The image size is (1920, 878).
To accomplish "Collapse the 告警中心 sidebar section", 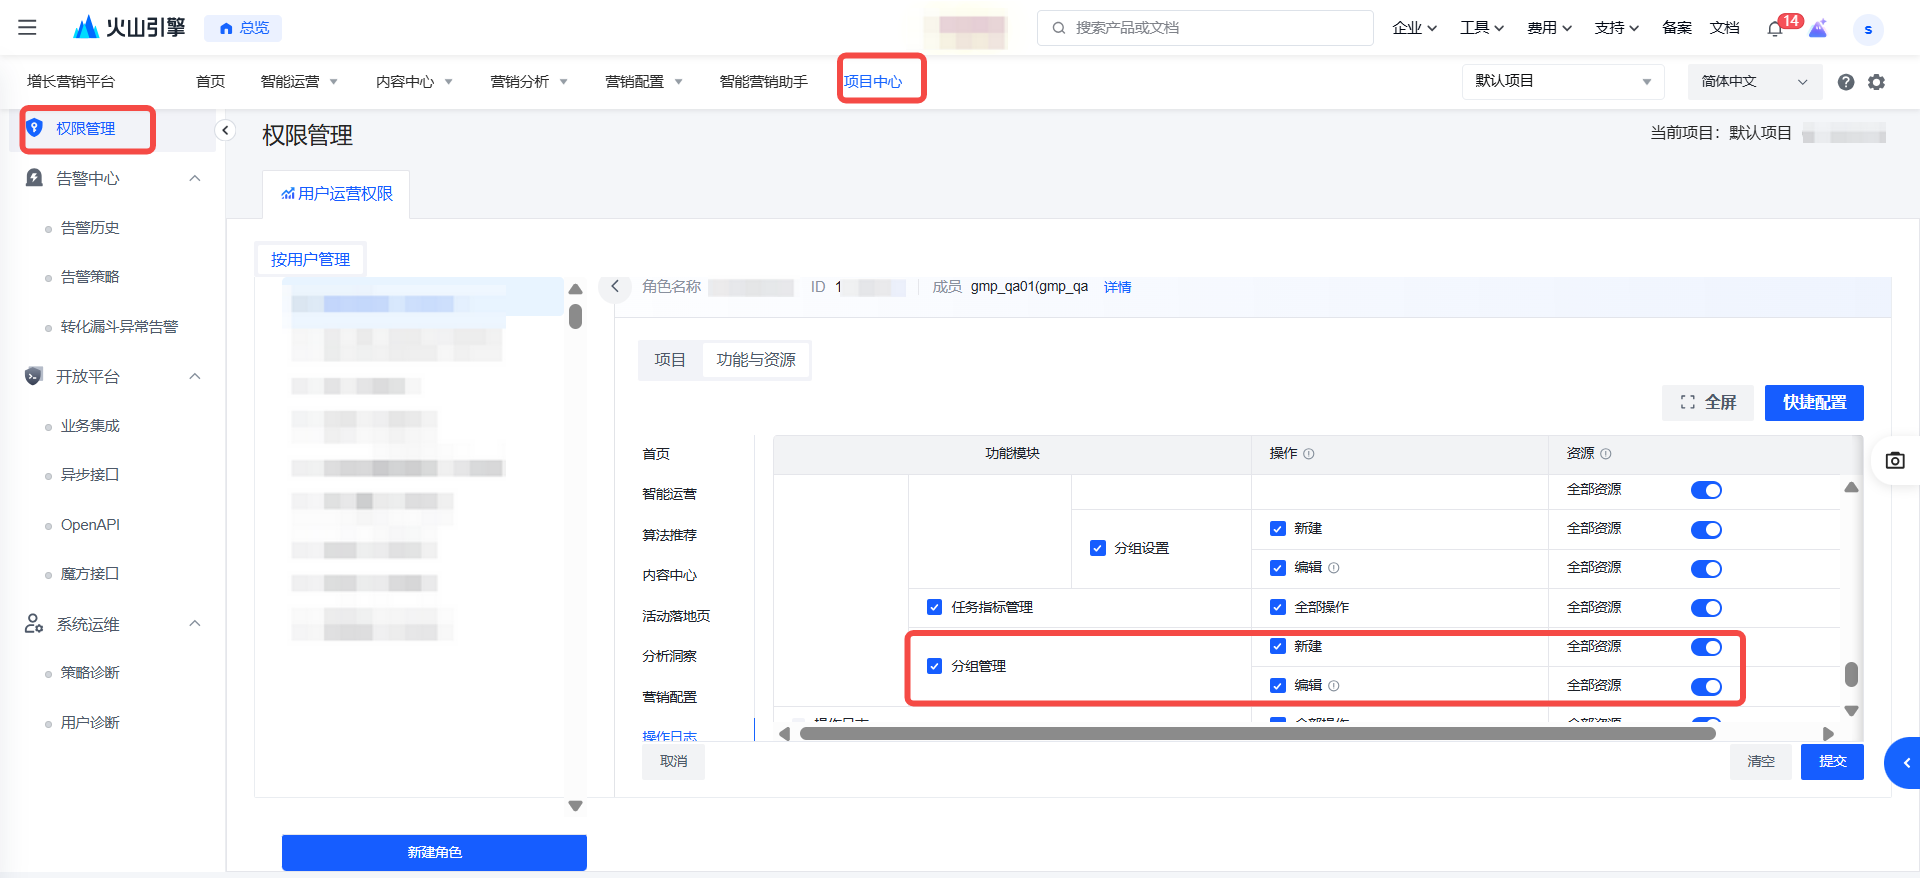I will click(x=195, y=178).
